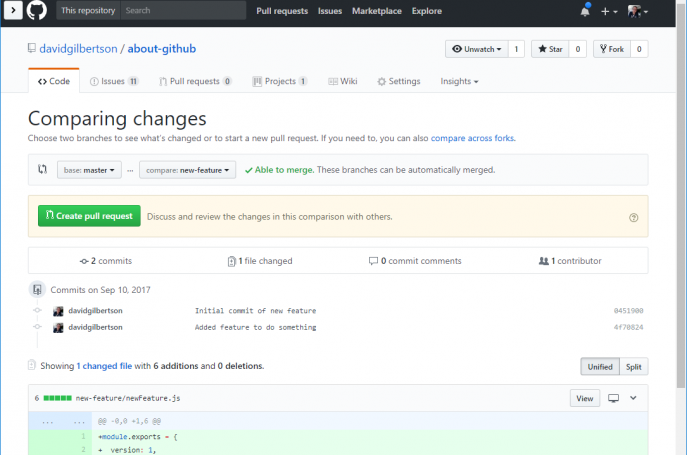Click the display rich diff monitor icon
Image resolution: width=687 pixels, height=455 pixels.
pyautogui.click(x=613, y=398)
